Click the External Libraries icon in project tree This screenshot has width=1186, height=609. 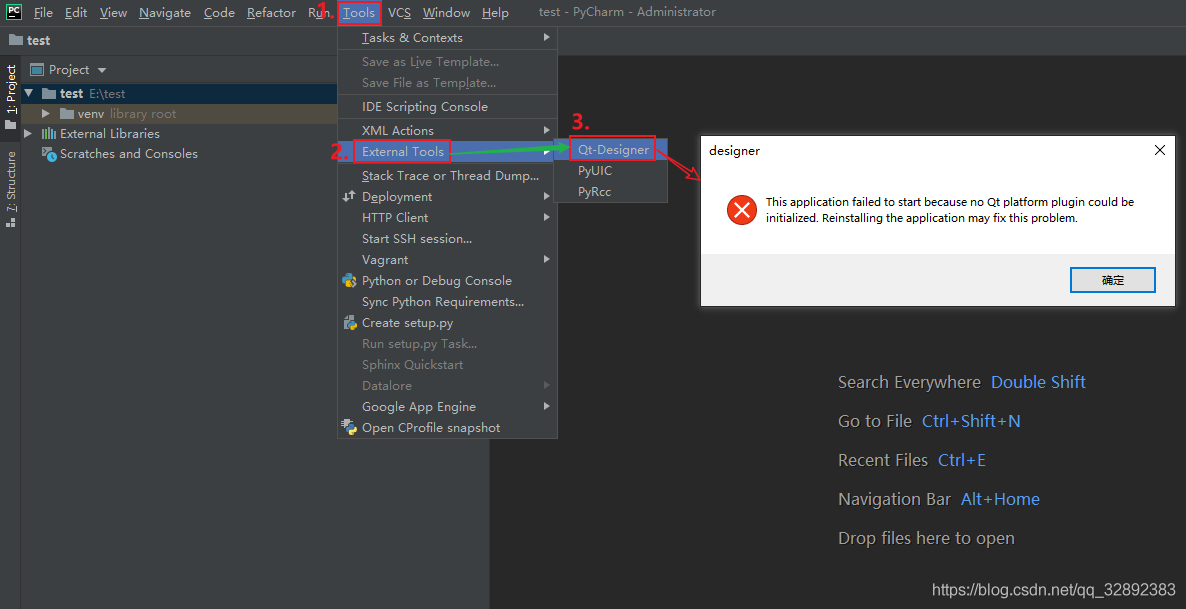(48, 134)
